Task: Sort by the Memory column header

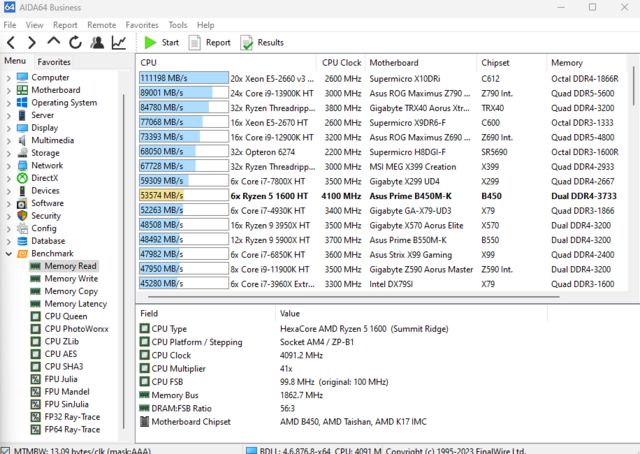Action: click(x=586, y=62)
